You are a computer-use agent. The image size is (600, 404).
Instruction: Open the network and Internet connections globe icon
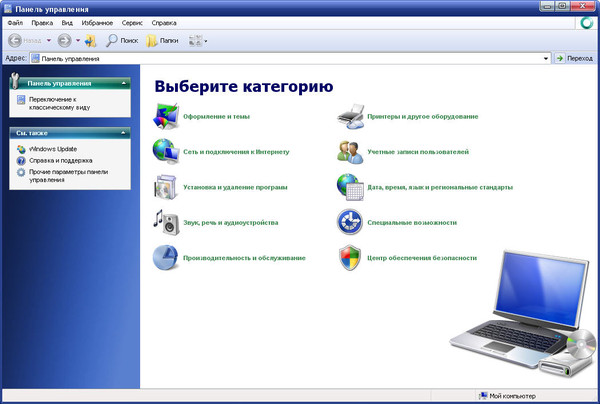click(166, 152)
